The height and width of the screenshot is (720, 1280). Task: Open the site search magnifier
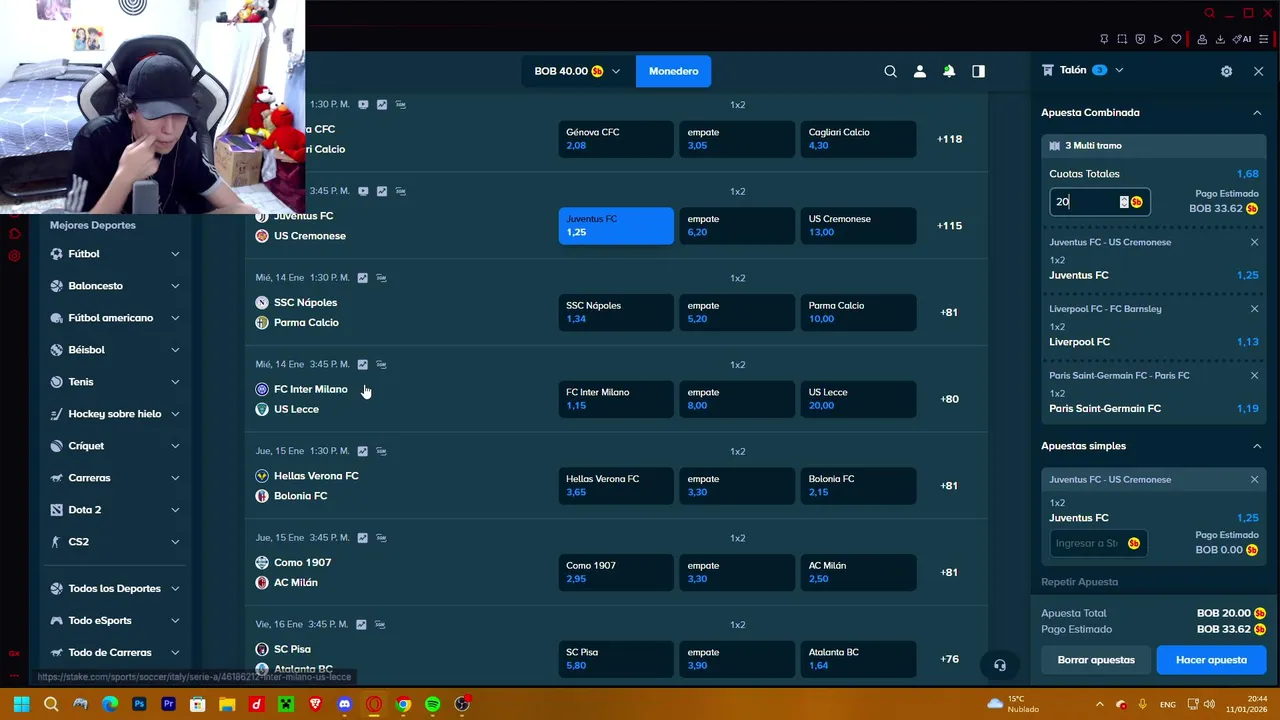(890, 71)
